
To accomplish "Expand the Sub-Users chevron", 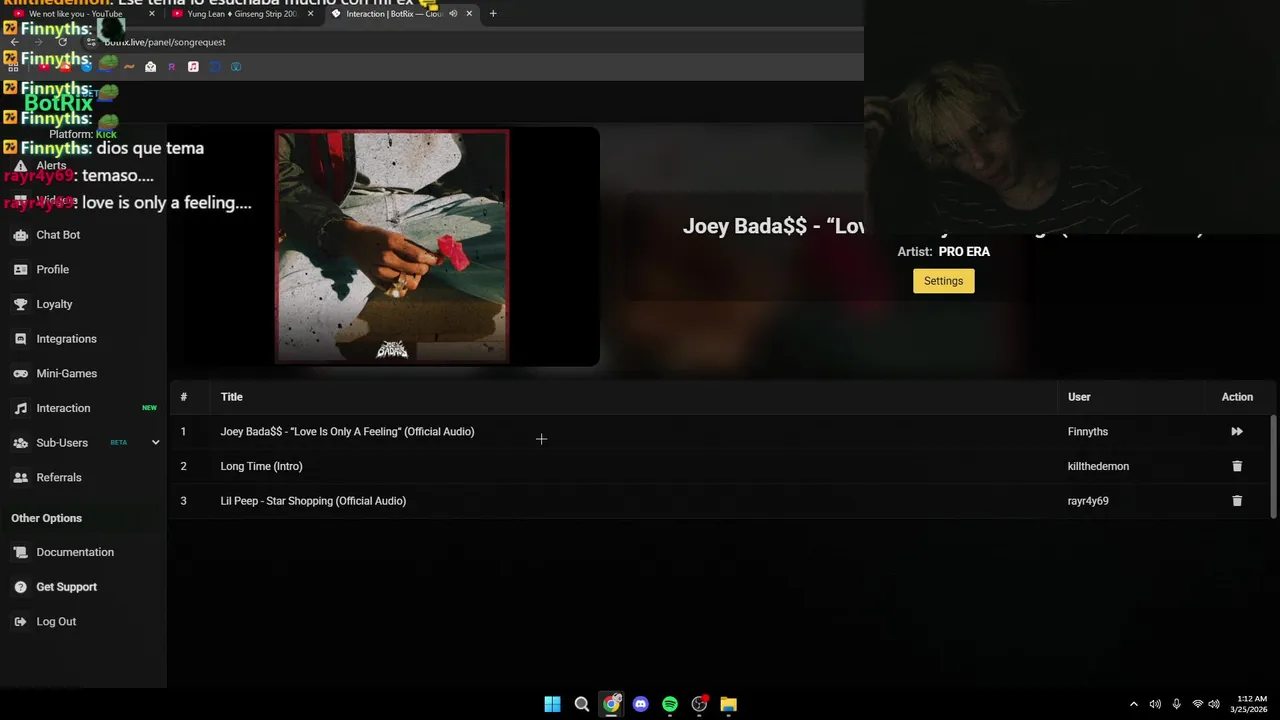I will click(x=155, y=443).
